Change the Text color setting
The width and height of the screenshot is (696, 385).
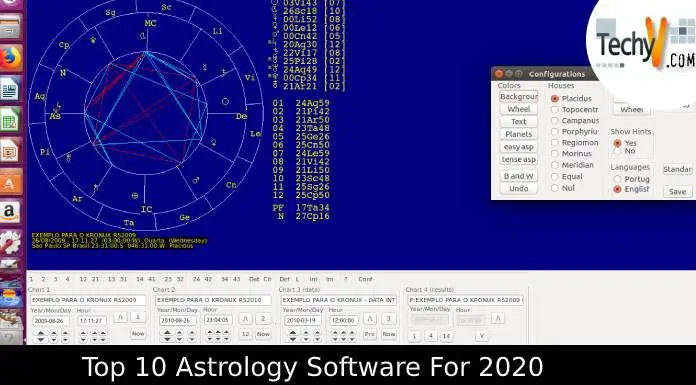click(518, 121)
